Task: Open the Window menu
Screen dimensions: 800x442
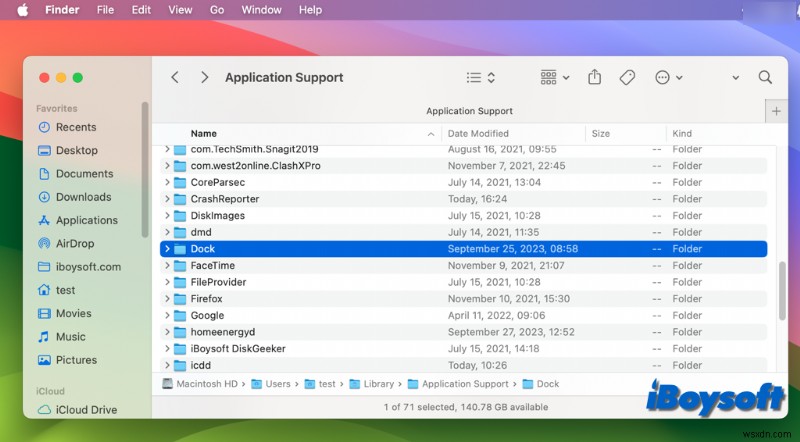Action: (x=261, y=10)
